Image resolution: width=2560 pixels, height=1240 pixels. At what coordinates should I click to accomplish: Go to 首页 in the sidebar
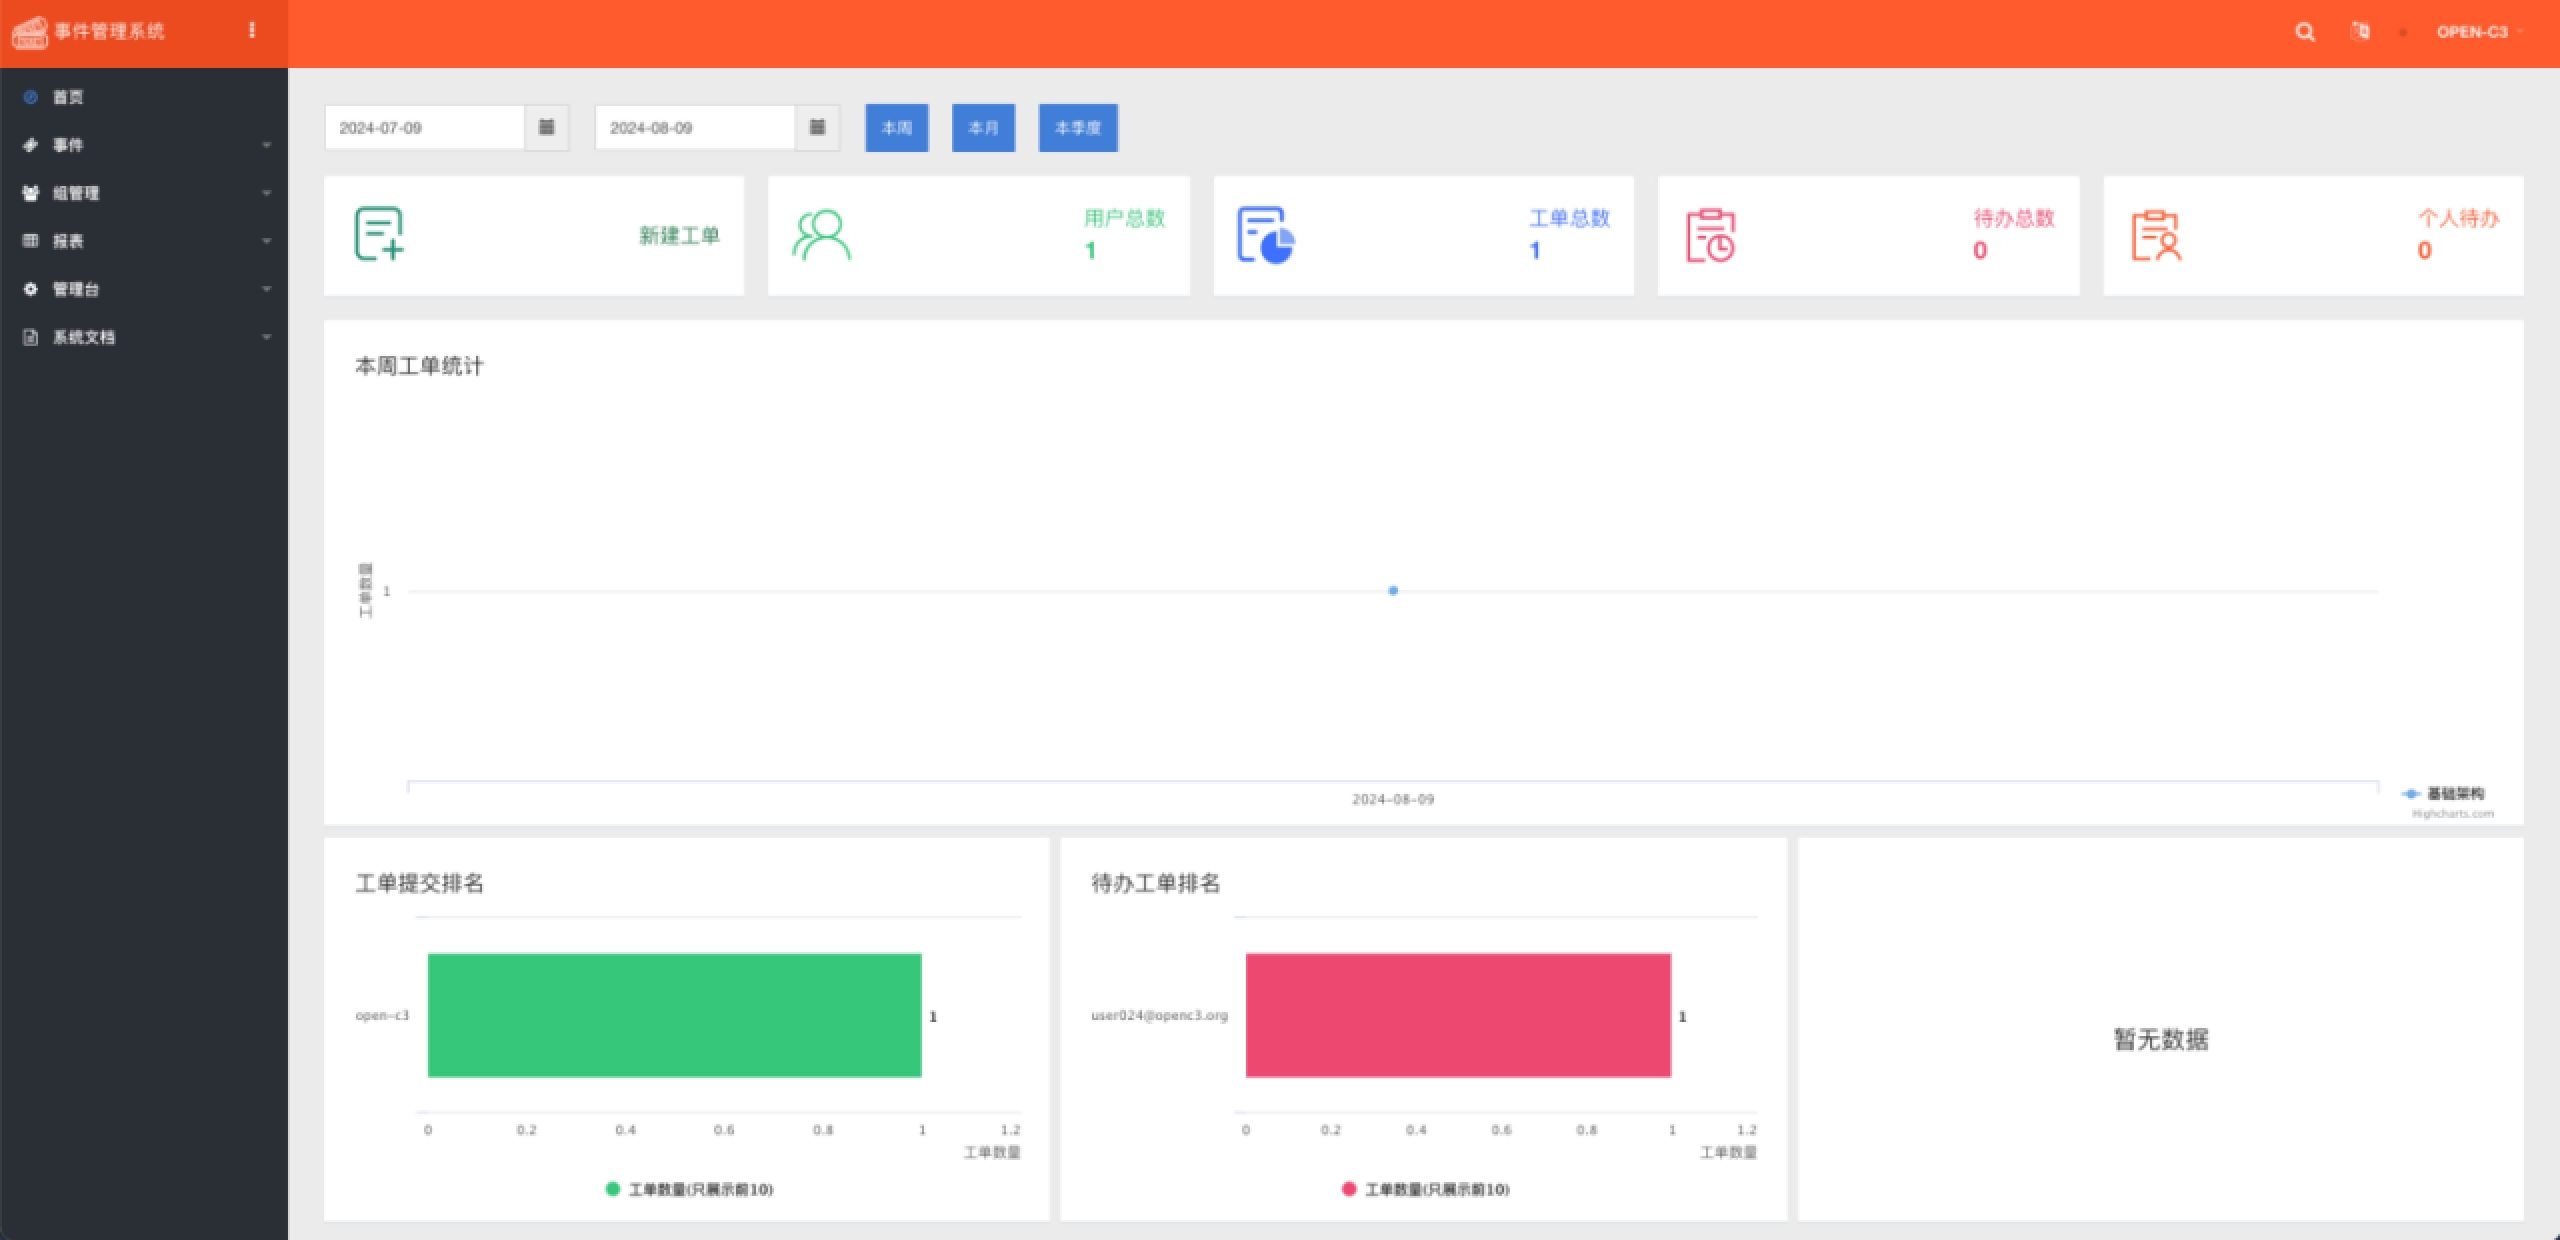pyautogui.click(x=68, y=97)
